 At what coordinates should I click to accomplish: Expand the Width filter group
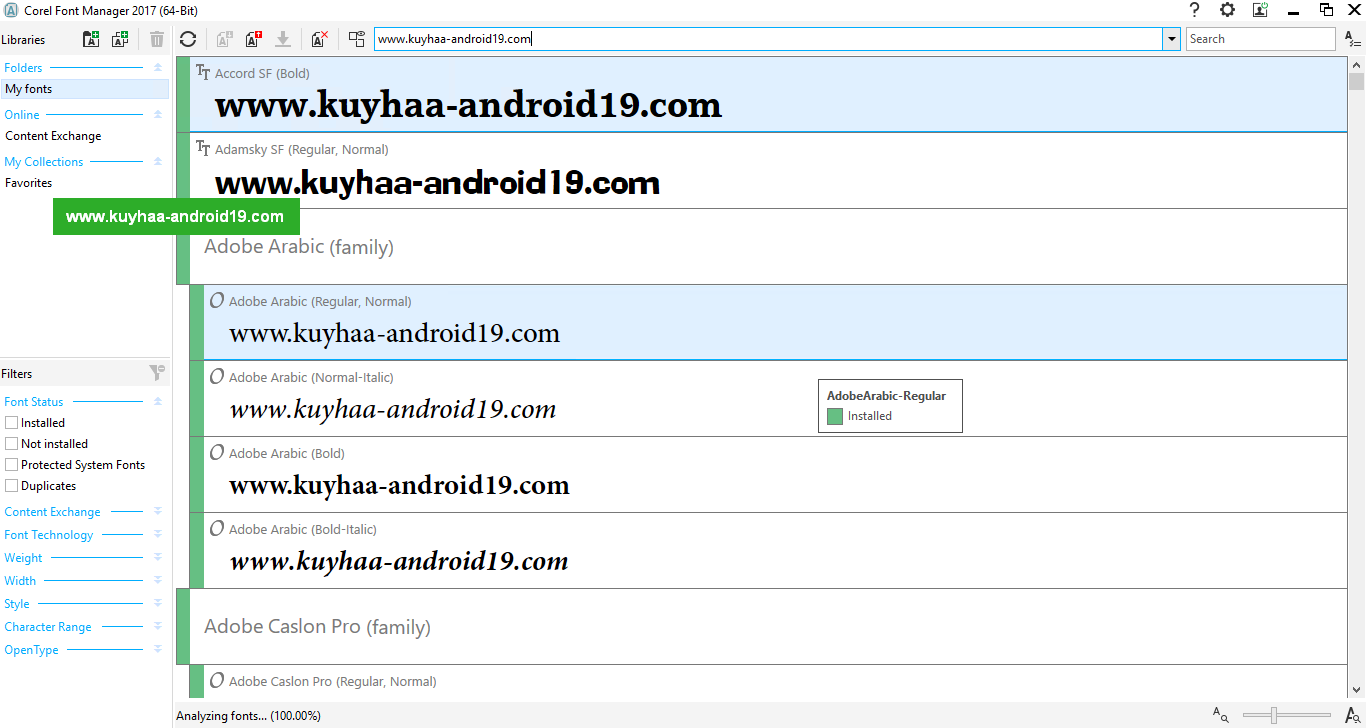[x=157, y=581]
